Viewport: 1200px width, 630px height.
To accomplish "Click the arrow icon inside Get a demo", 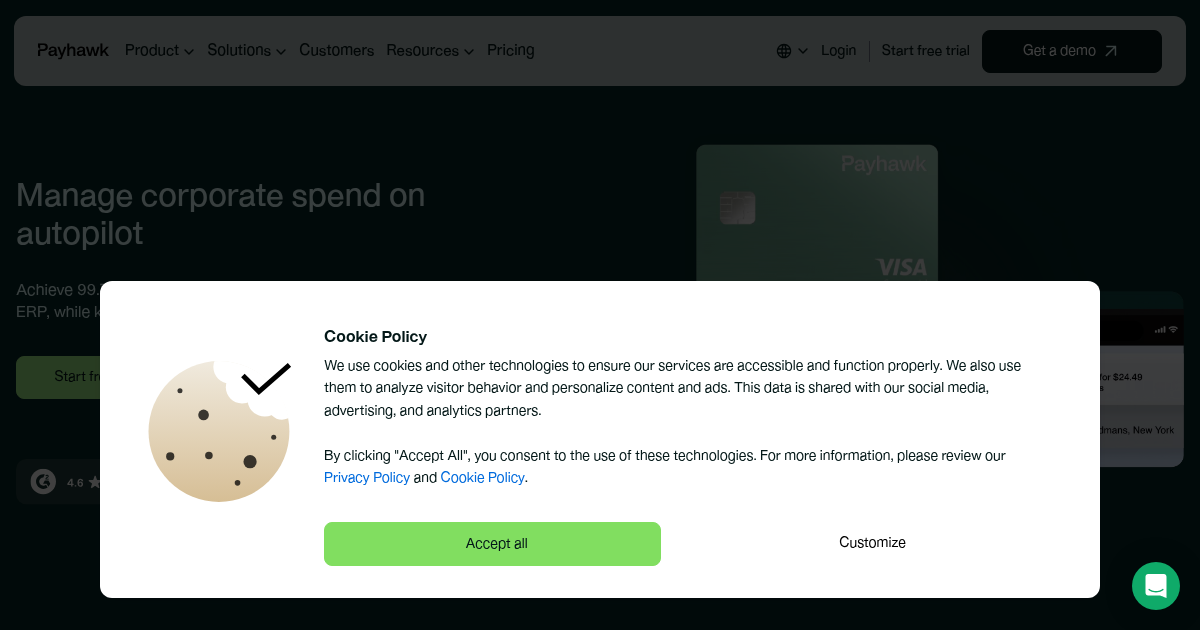I will (1112, 50).
